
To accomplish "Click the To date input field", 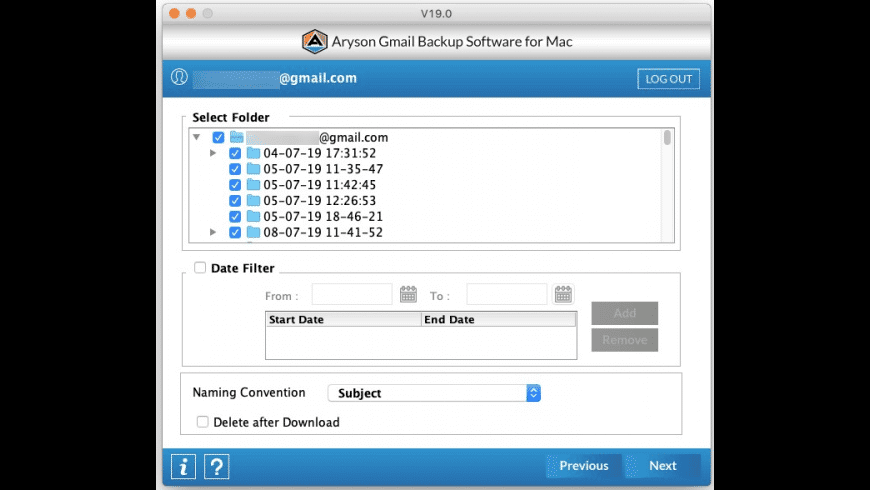I will pos(507,294).
